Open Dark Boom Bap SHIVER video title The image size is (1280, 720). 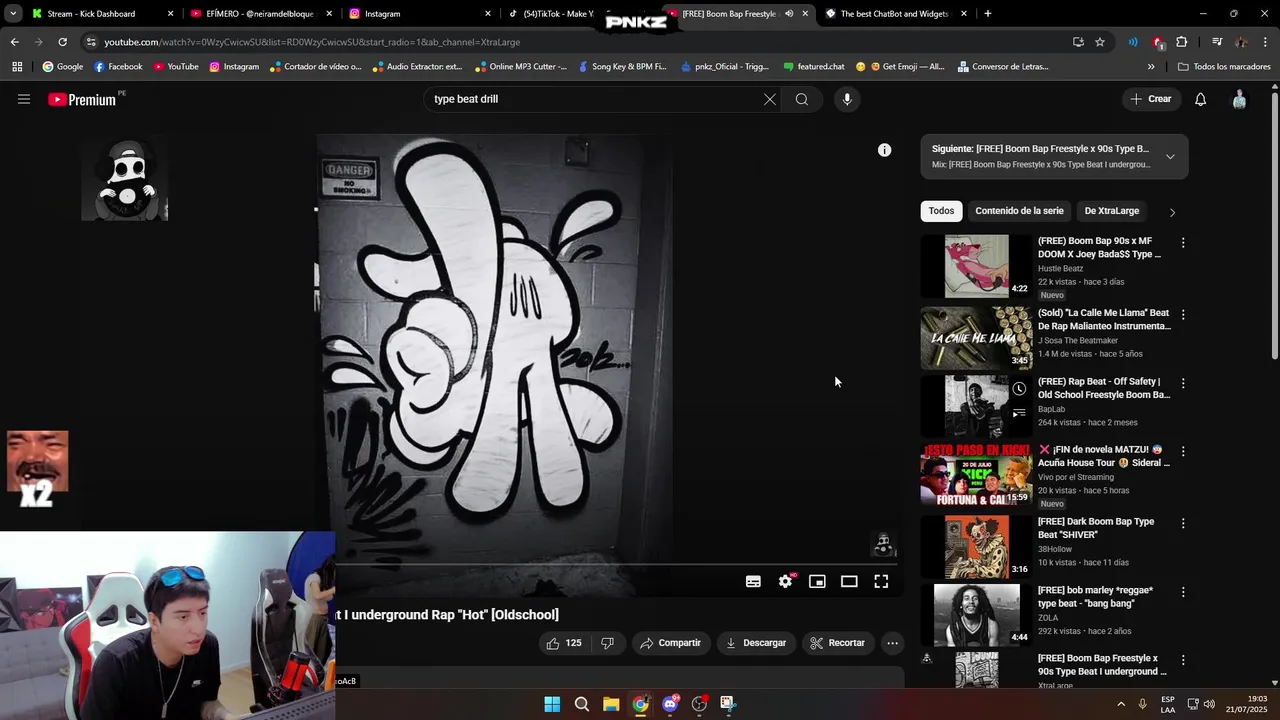1096,528
